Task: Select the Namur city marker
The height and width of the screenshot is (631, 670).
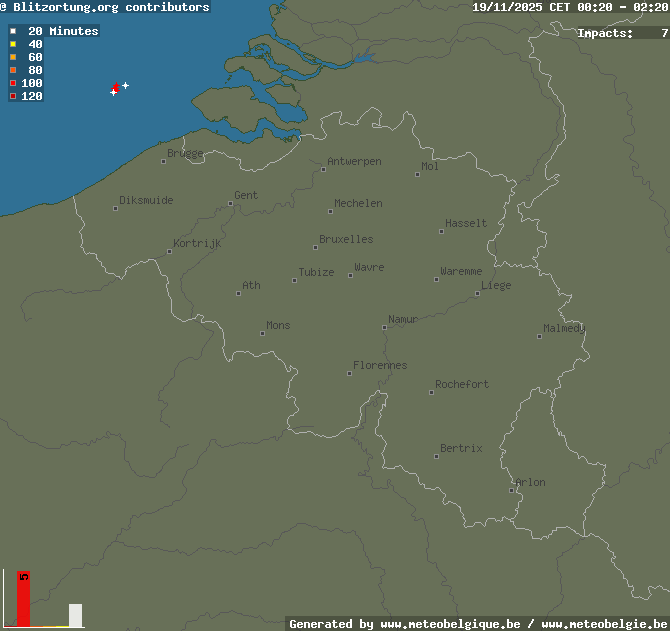Action: pyautogui.click(x=384, y=327)
